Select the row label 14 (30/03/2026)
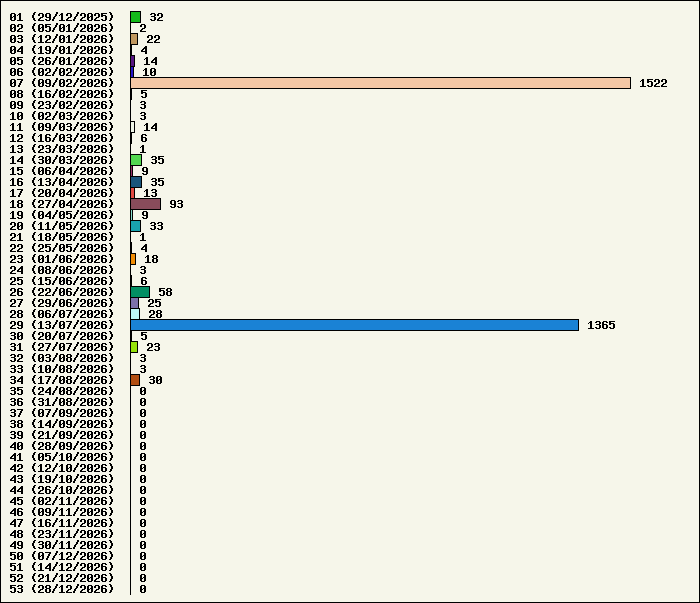 click(62, 160)
